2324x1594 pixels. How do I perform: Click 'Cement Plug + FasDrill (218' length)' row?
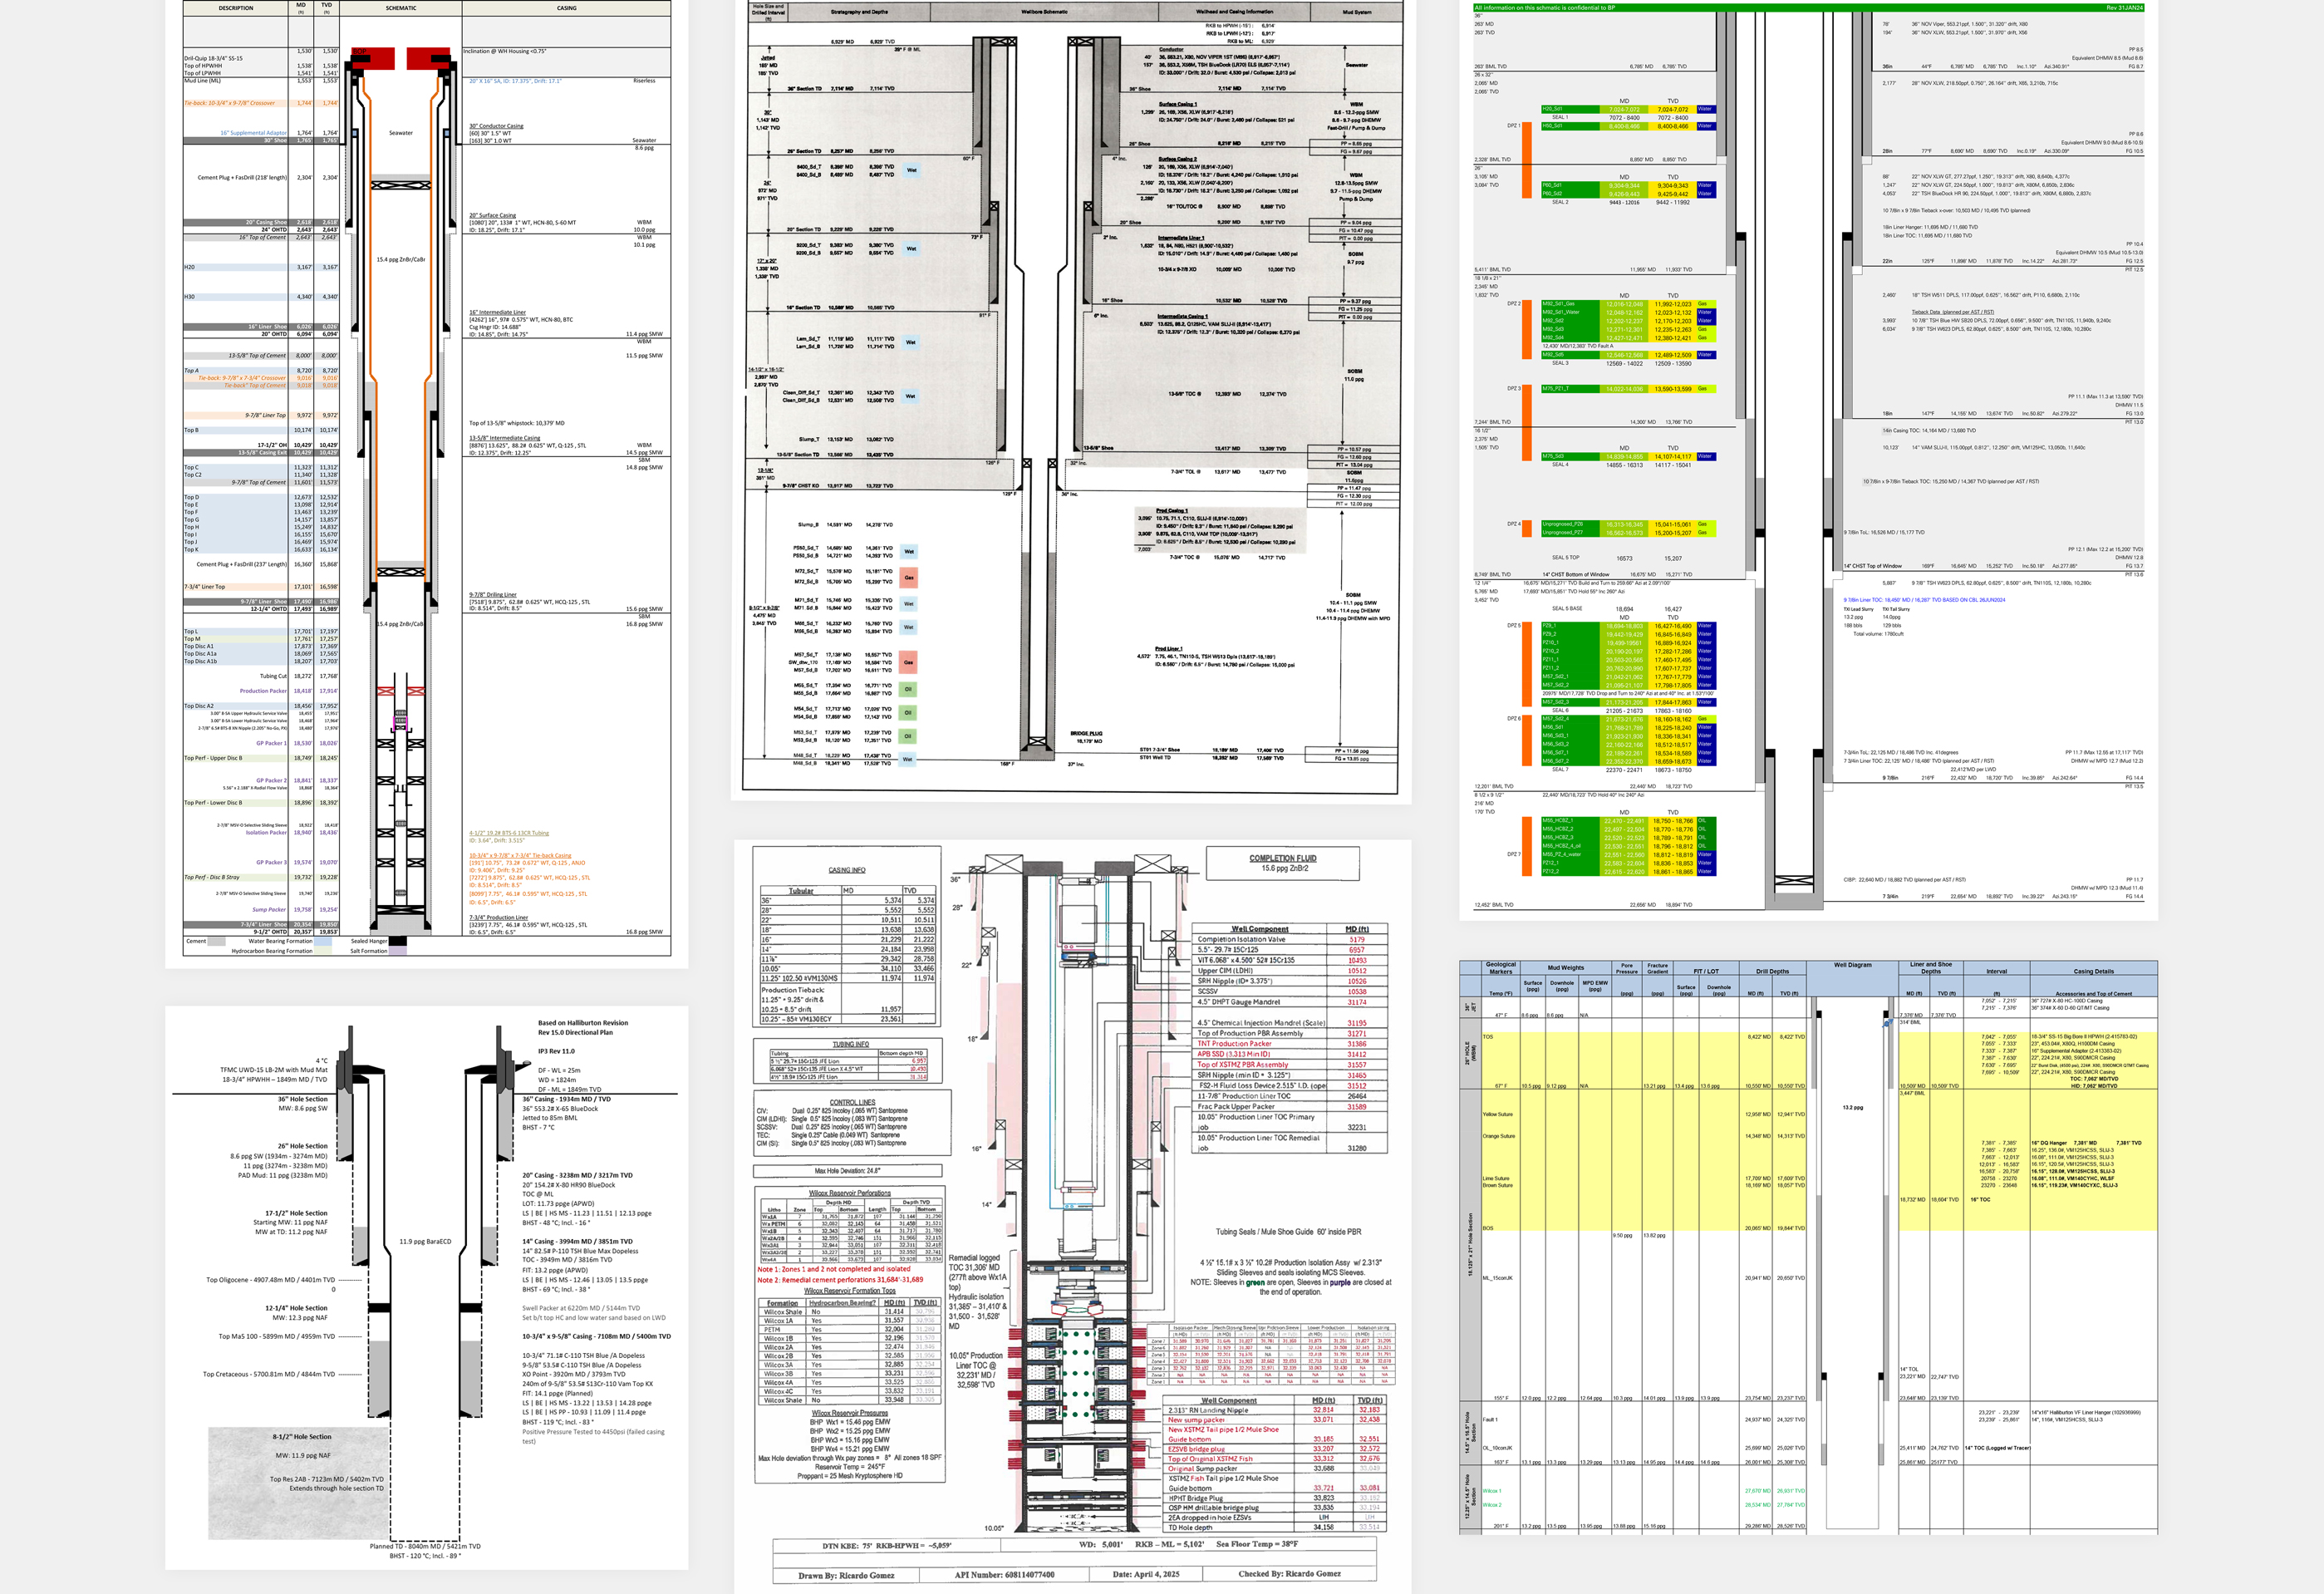pyautogui.click(x=260, y=177)
